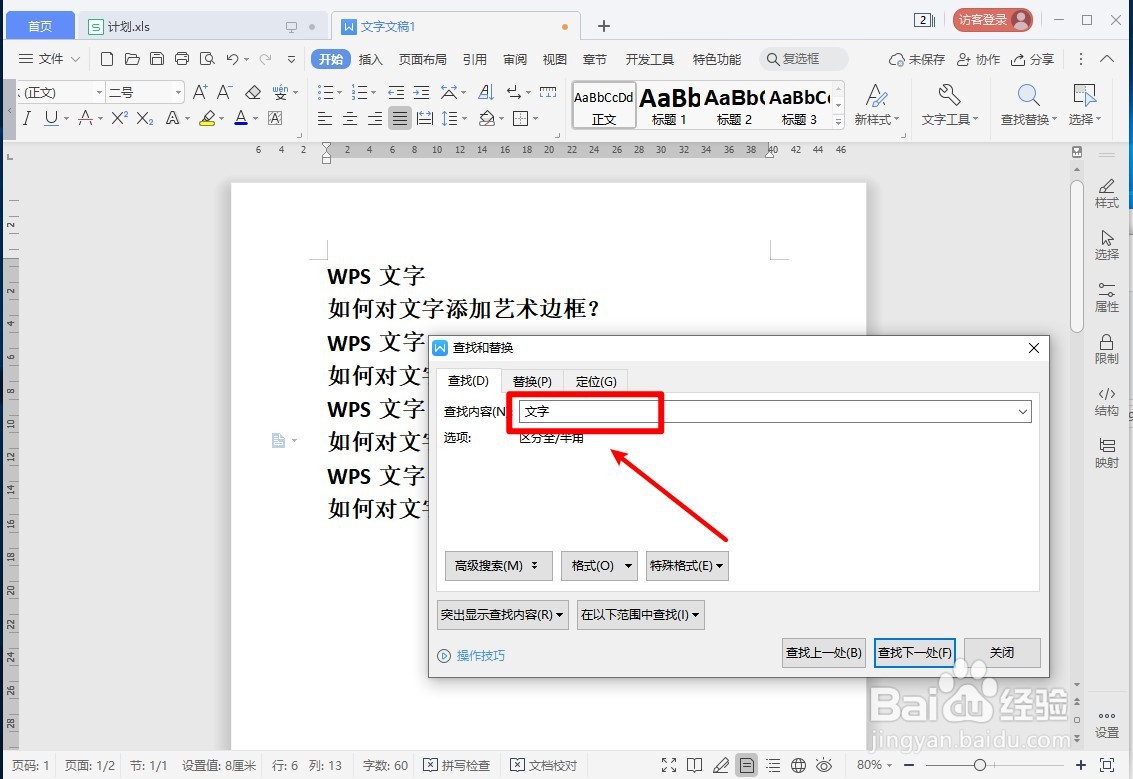Expand the 查找内容 history dropdown arrow
Viewport: 1133px width, 779px height.
pyautogui.click(x=1022, y=412)
